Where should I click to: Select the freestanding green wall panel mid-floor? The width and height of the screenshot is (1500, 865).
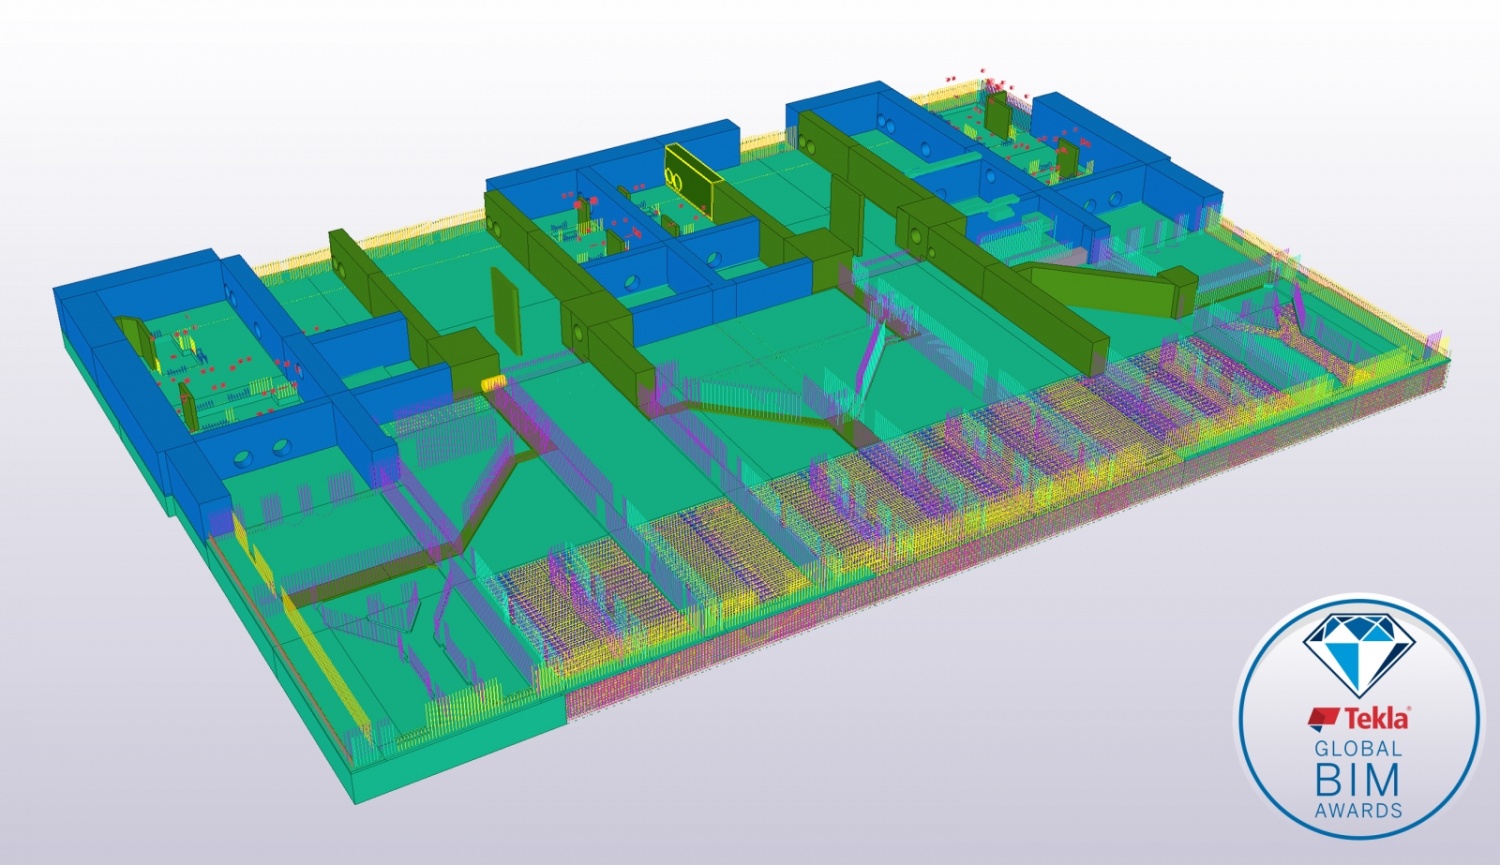coord(505,311)
